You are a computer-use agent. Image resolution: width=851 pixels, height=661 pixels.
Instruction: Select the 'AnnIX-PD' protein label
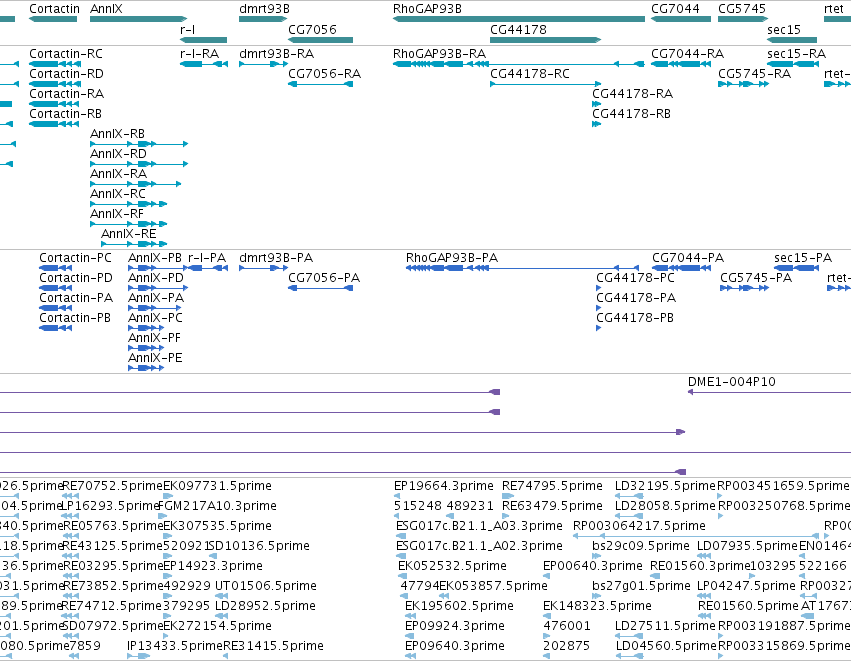pos(156,278)
